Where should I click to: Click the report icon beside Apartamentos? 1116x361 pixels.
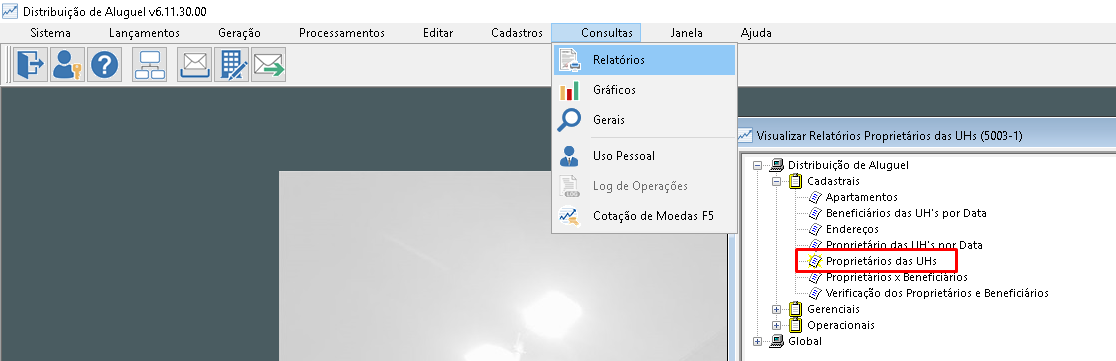coord(816,197)
